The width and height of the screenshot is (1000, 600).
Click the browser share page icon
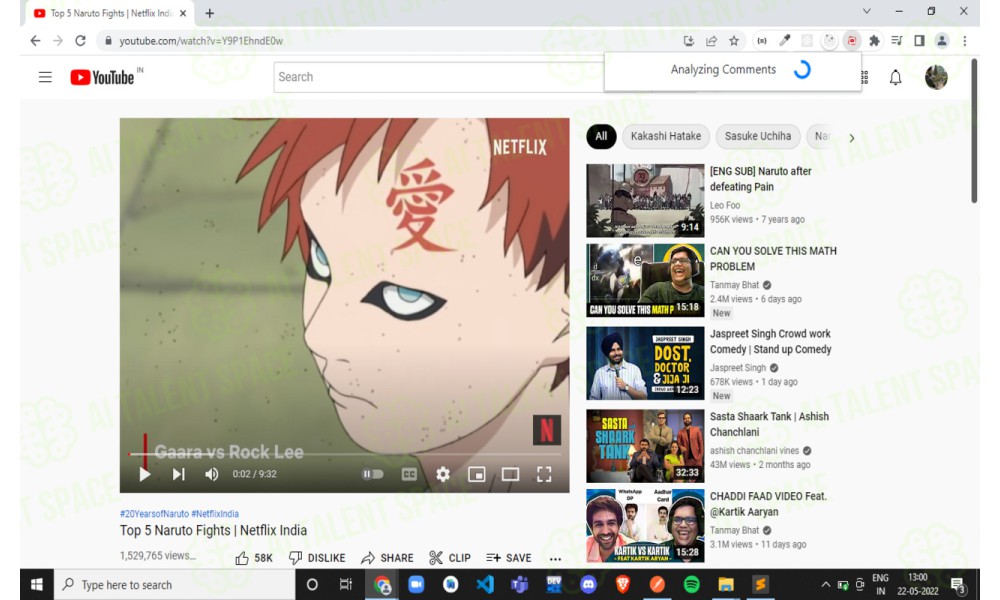tap(711, 41)
